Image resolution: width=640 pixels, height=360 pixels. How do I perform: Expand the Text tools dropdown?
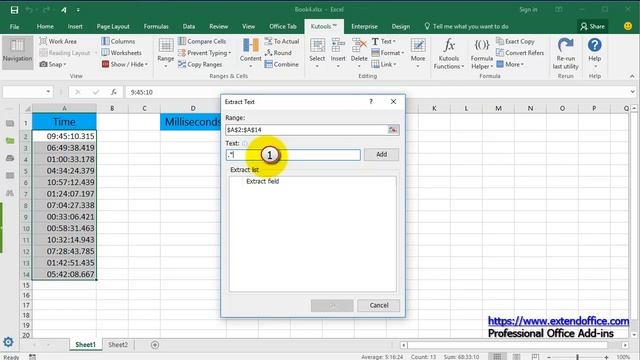[384, 41]
